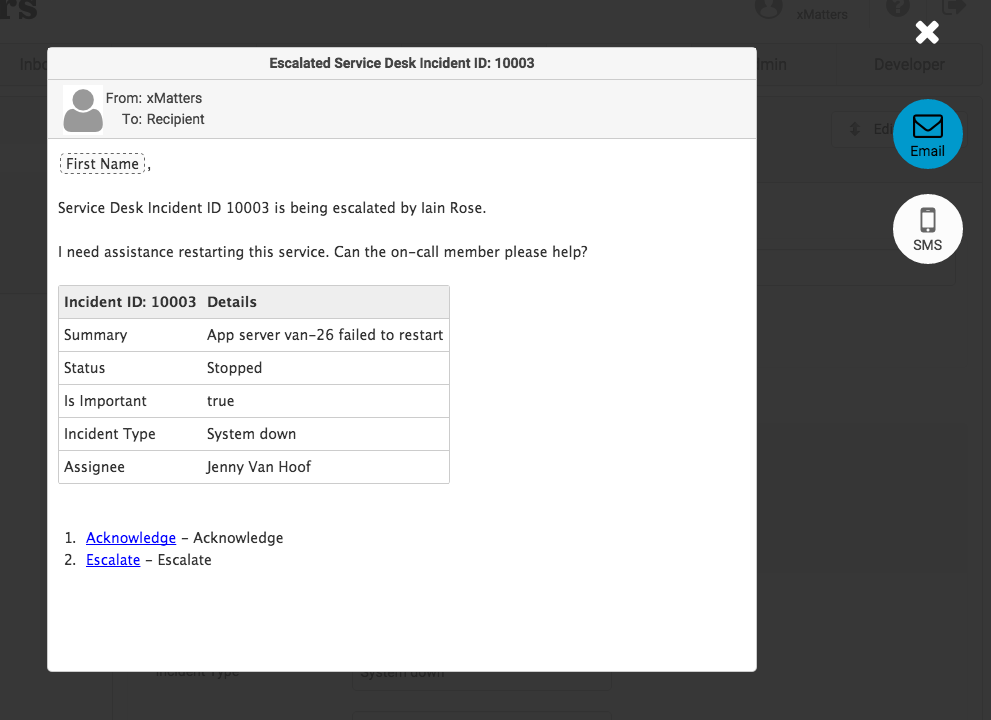
Task: Click the 'Details' table header
Action: [x=232, y=302]
